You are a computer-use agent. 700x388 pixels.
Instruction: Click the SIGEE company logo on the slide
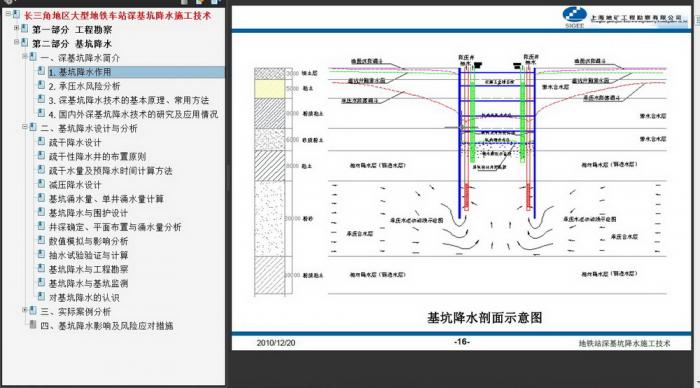pos(574,17)
